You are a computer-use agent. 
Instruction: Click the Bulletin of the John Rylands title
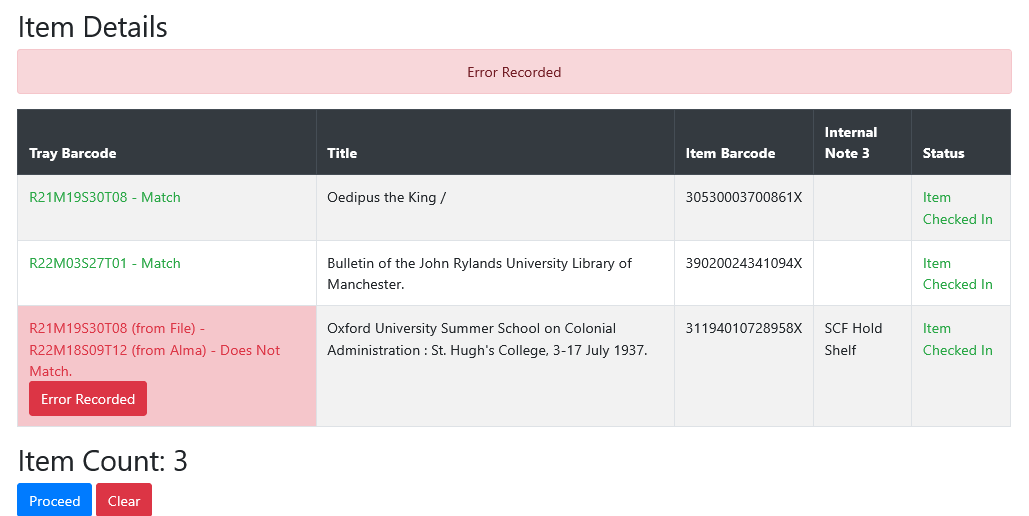coord(479,274)
